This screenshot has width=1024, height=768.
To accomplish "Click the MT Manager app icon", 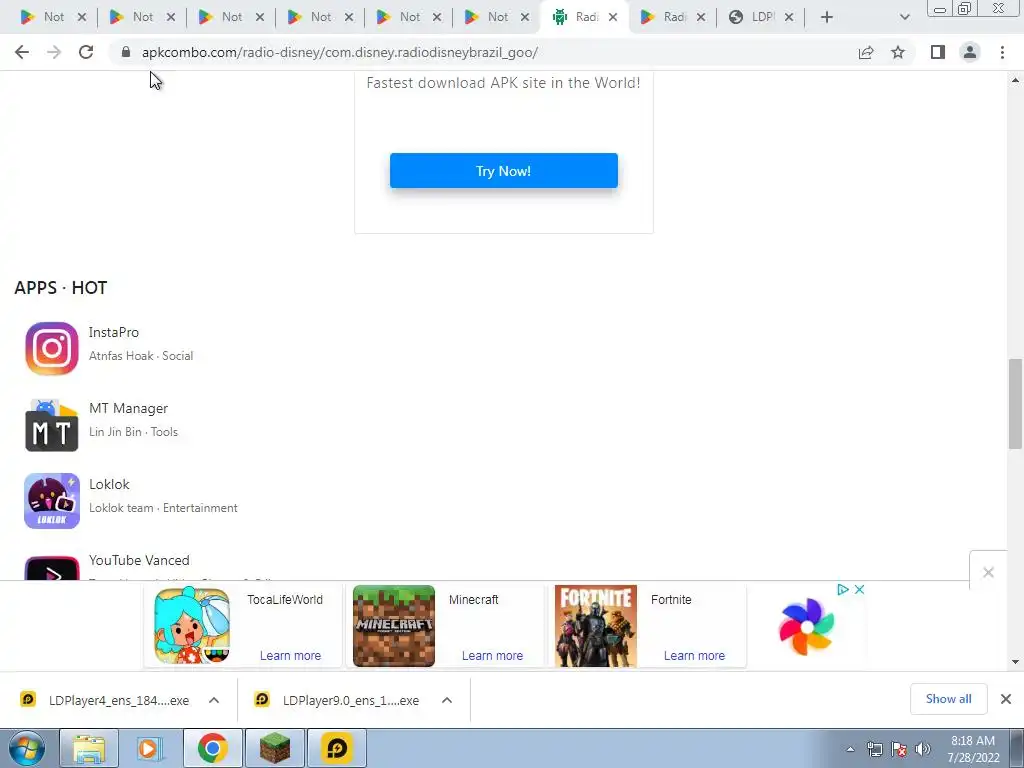I will click(52, 425).
